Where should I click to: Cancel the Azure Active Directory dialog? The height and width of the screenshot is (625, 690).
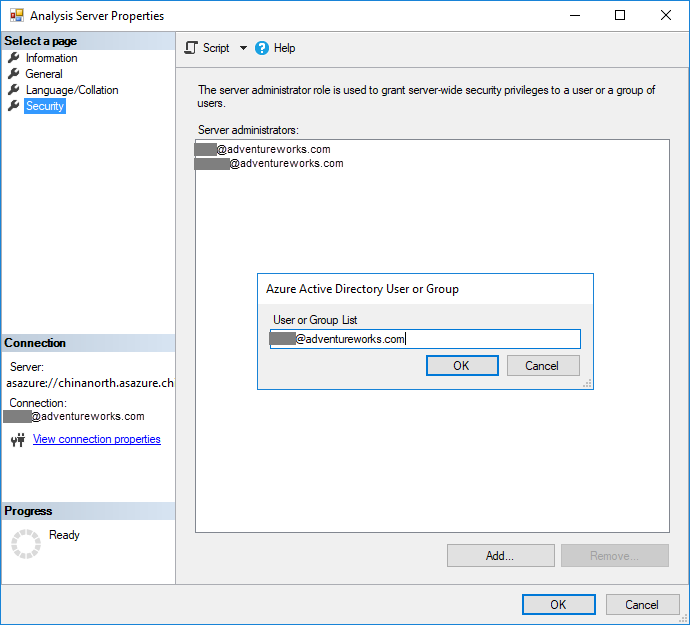543,365
